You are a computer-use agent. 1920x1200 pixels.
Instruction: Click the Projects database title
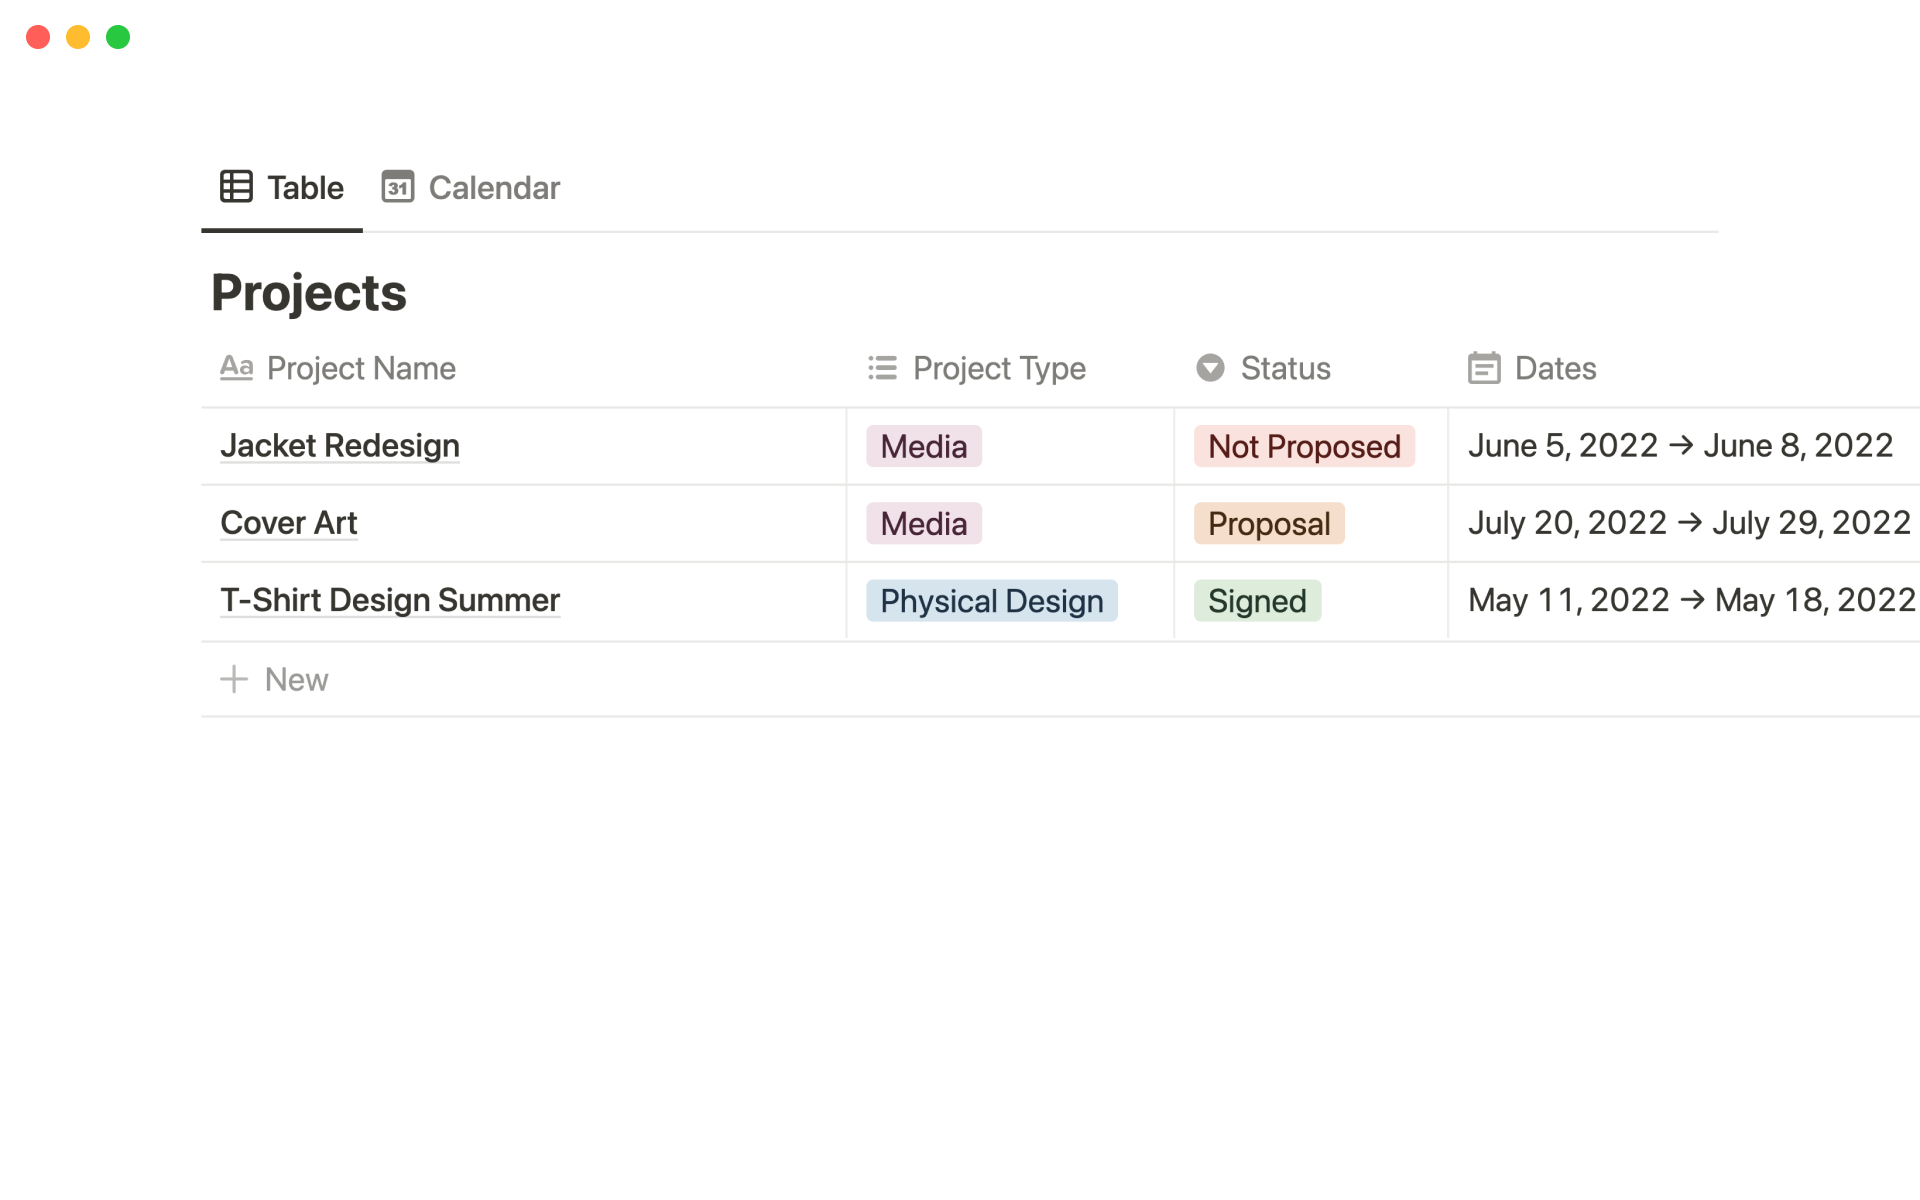(x=309, y=293)
